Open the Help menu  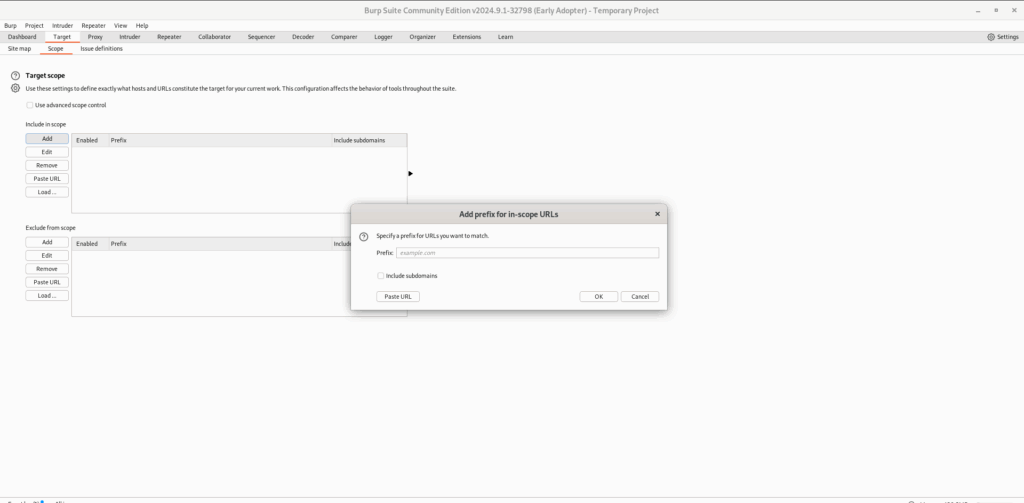coord(142,25)
